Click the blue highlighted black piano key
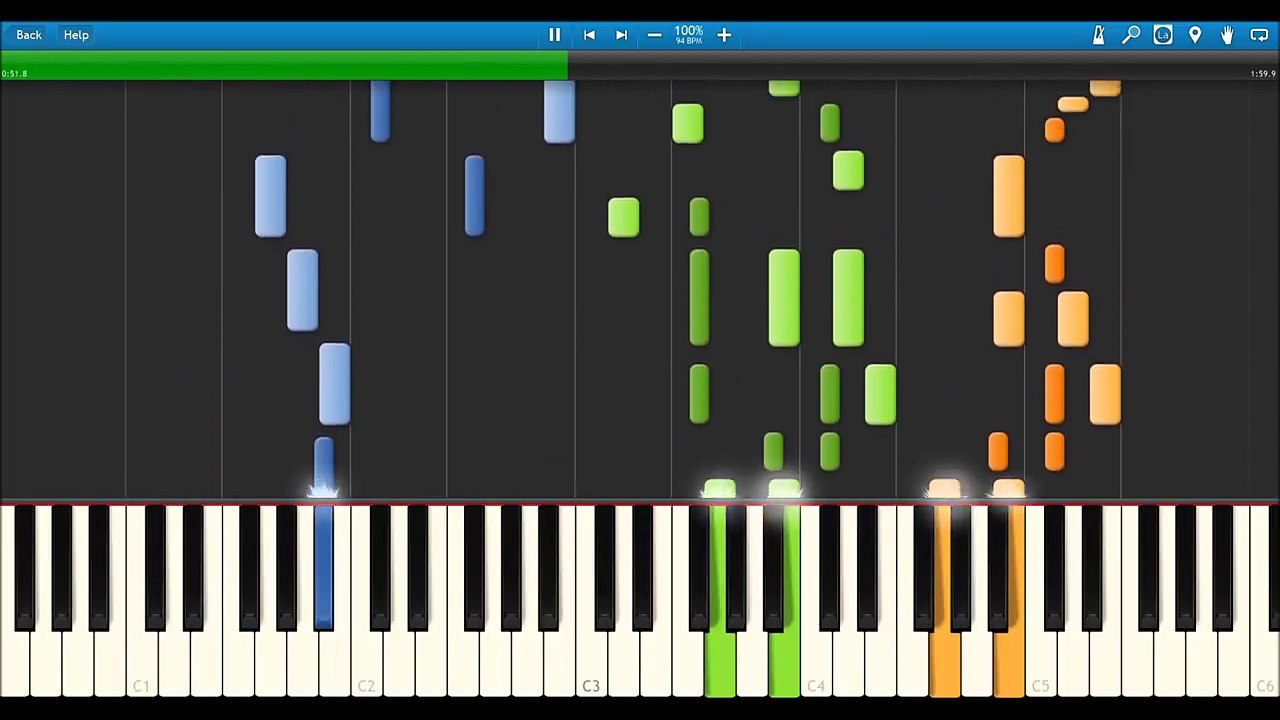This screenshot has height=720, width=1280. [324, 566]
